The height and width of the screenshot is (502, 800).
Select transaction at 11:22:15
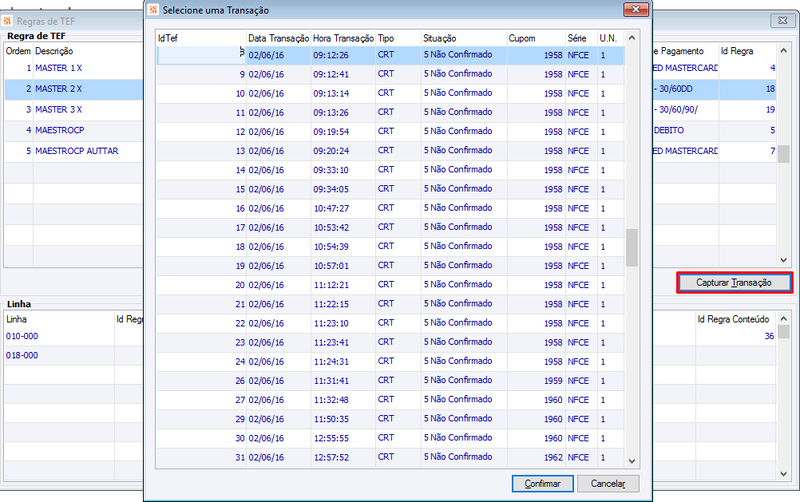pyautogui.click(x=390, y=304)
